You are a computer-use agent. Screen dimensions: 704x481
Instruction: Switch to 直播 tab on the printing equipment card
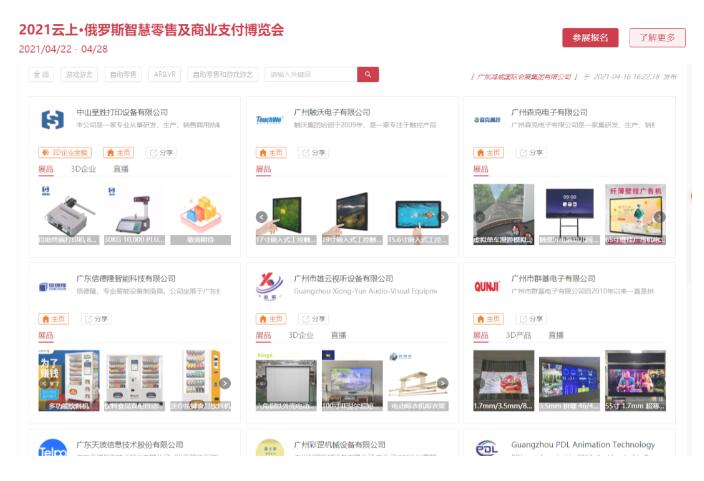pos(121,169)
